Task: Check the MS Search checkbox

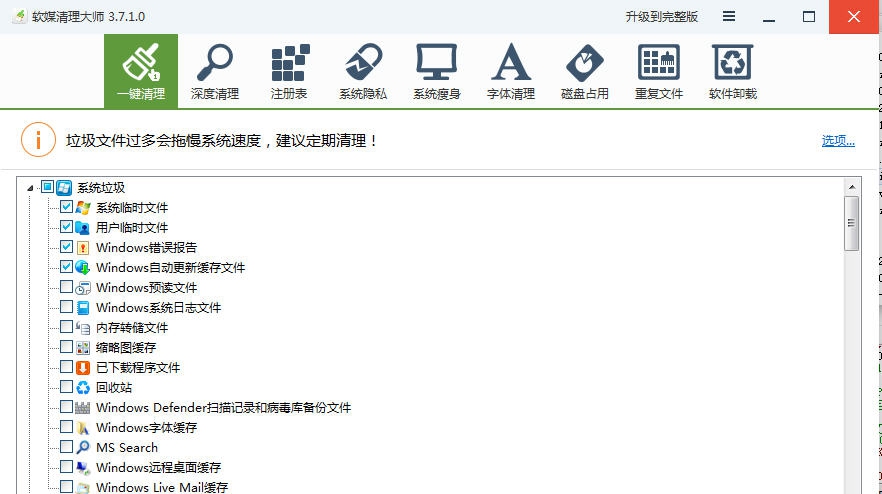Action: click(66, 447)
